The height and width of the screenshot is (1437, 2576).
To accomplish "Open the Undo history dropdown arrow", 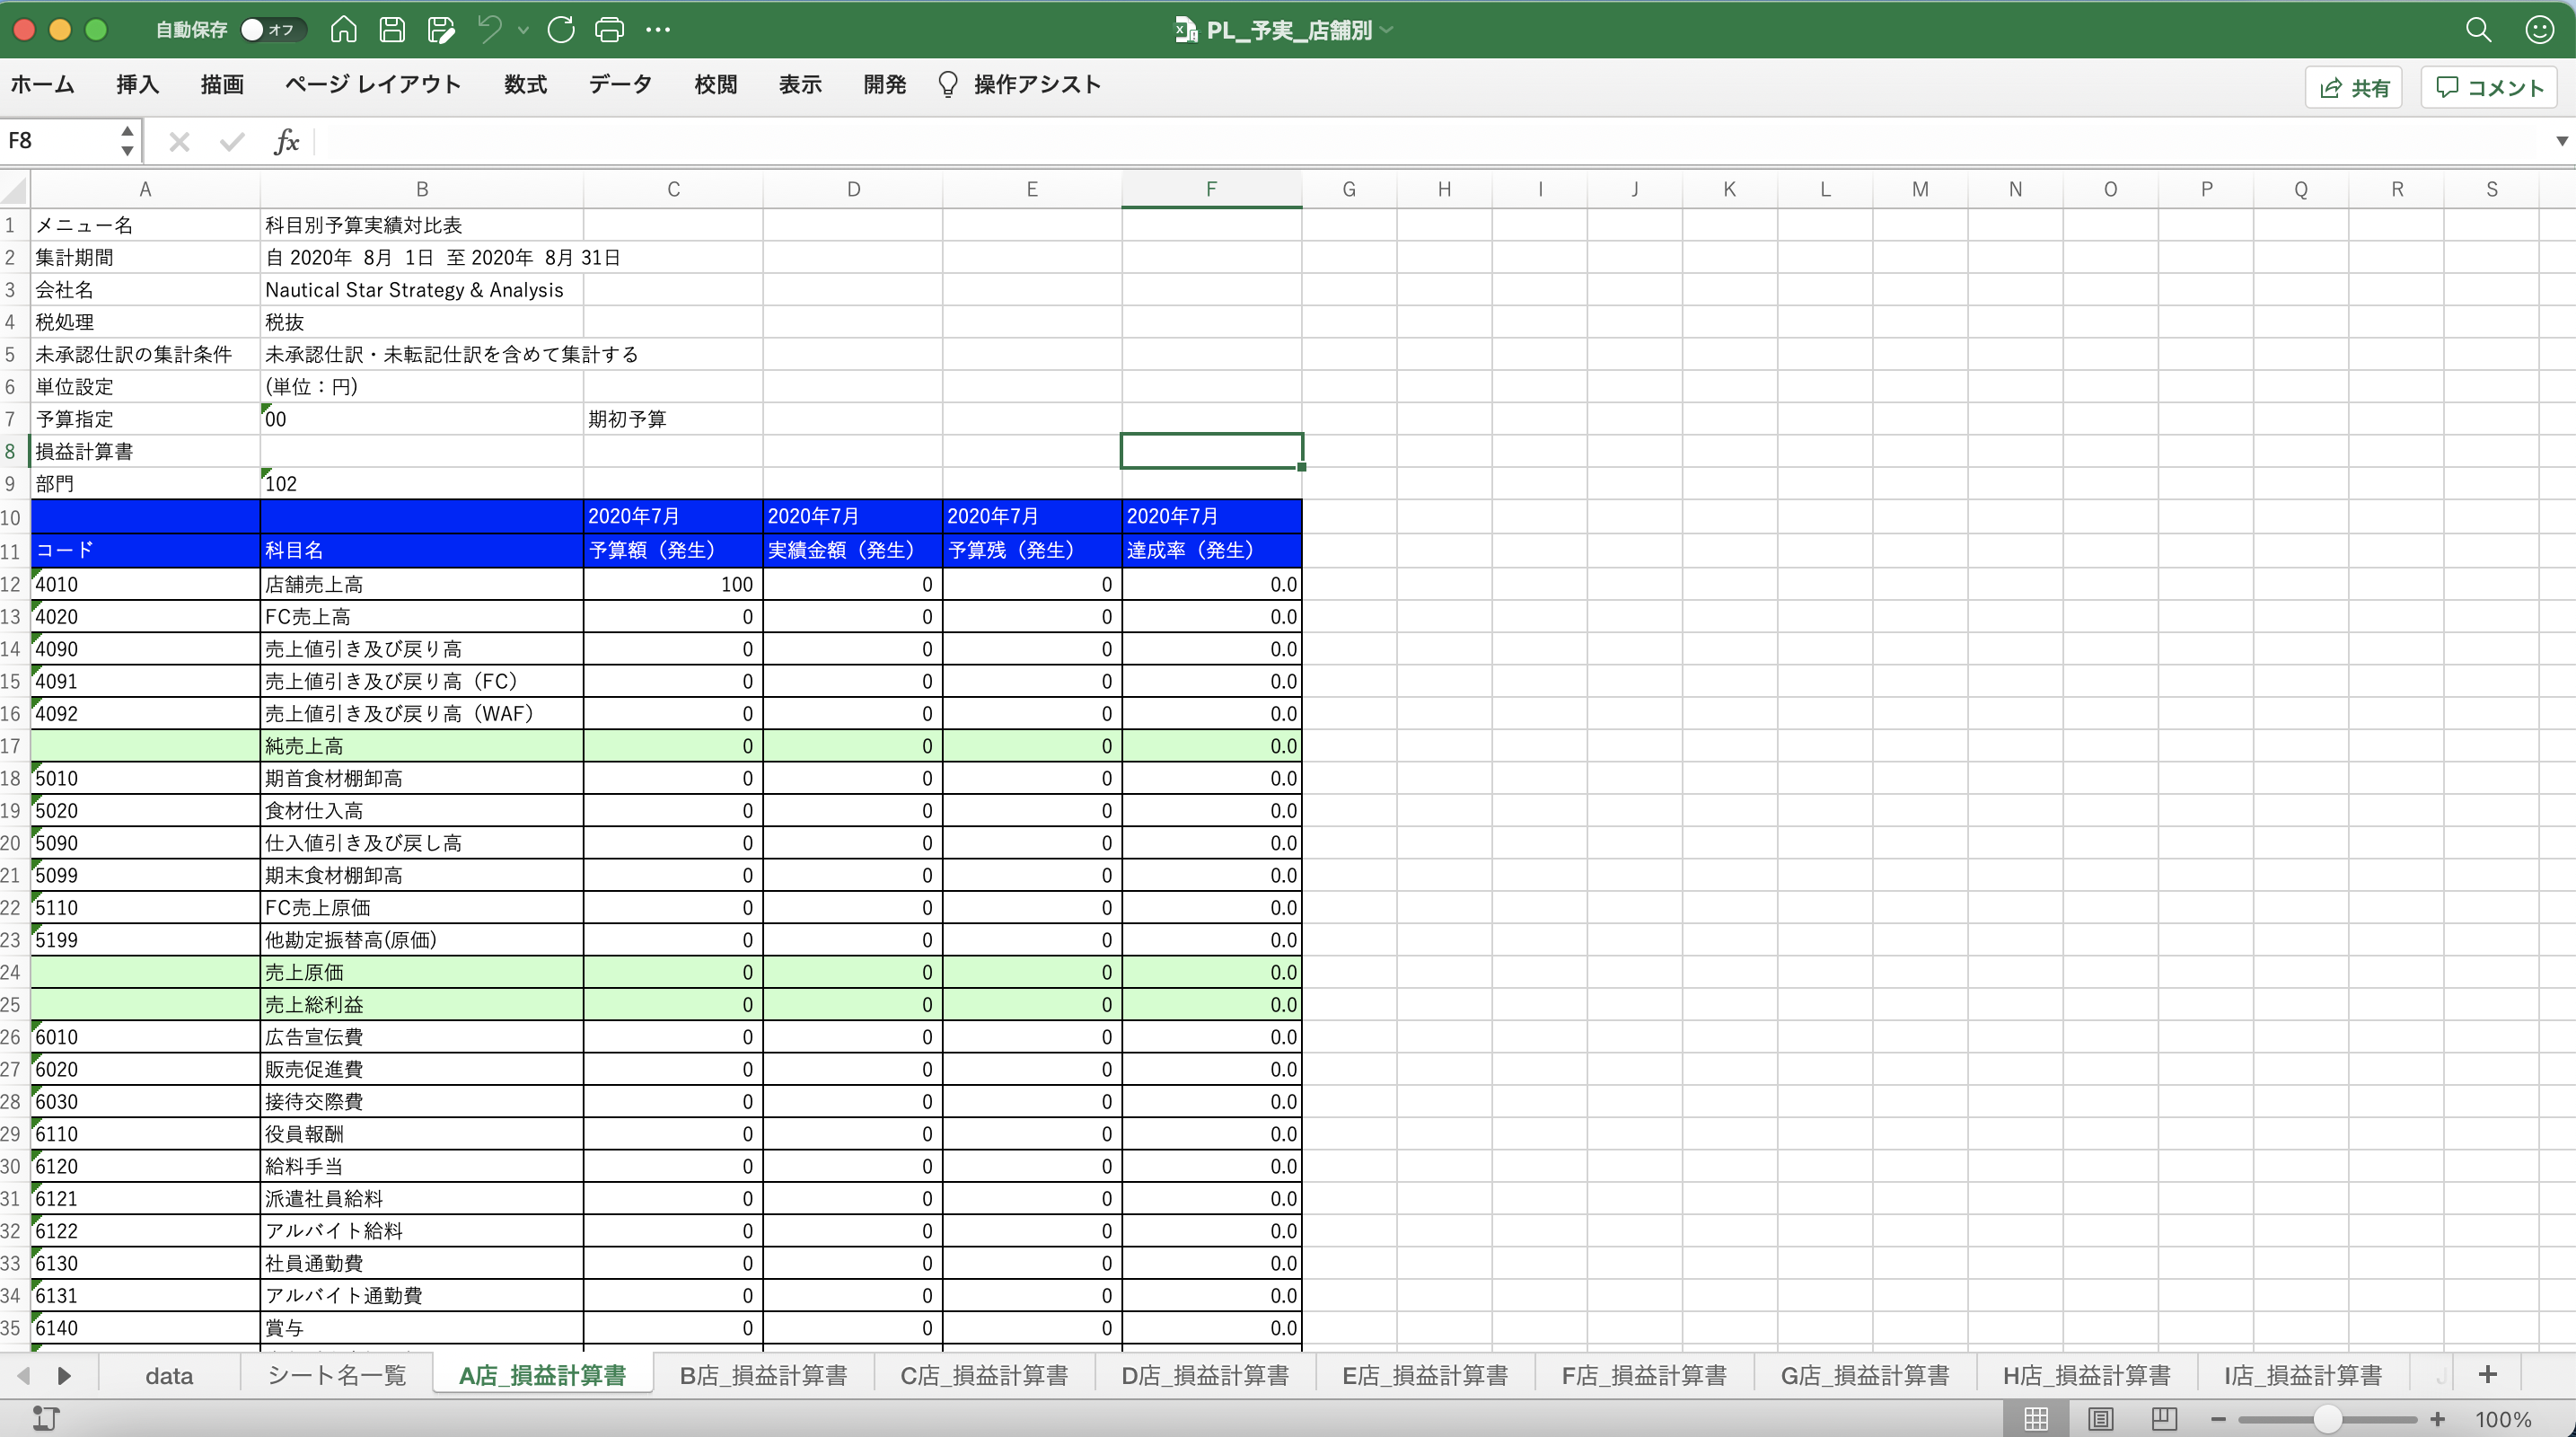I will click(x=523, y=30).
